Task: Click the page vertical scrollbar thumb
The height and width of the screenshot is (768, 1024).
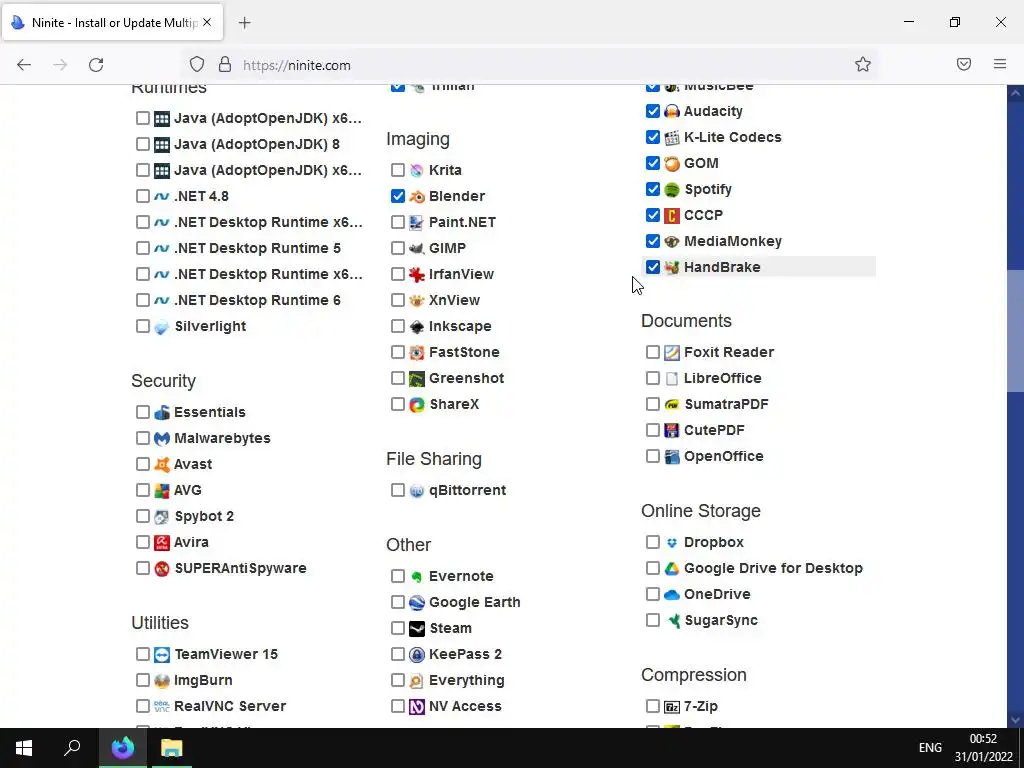Action: (x=1015, y=331)
